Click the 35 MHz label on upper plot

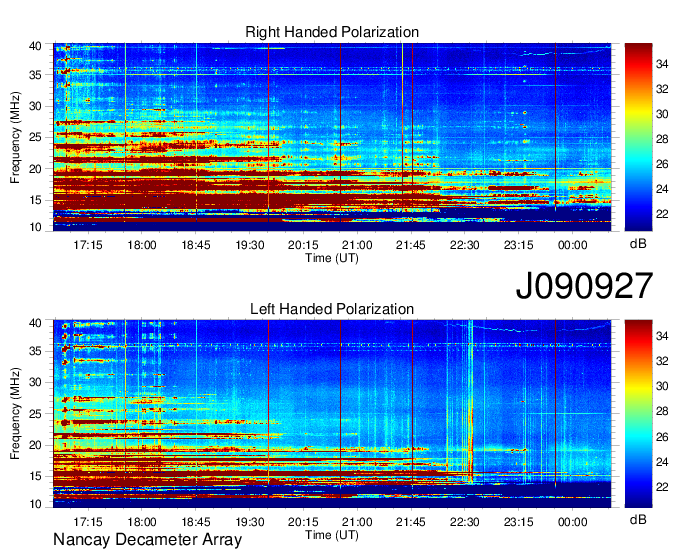coord(35,75)
